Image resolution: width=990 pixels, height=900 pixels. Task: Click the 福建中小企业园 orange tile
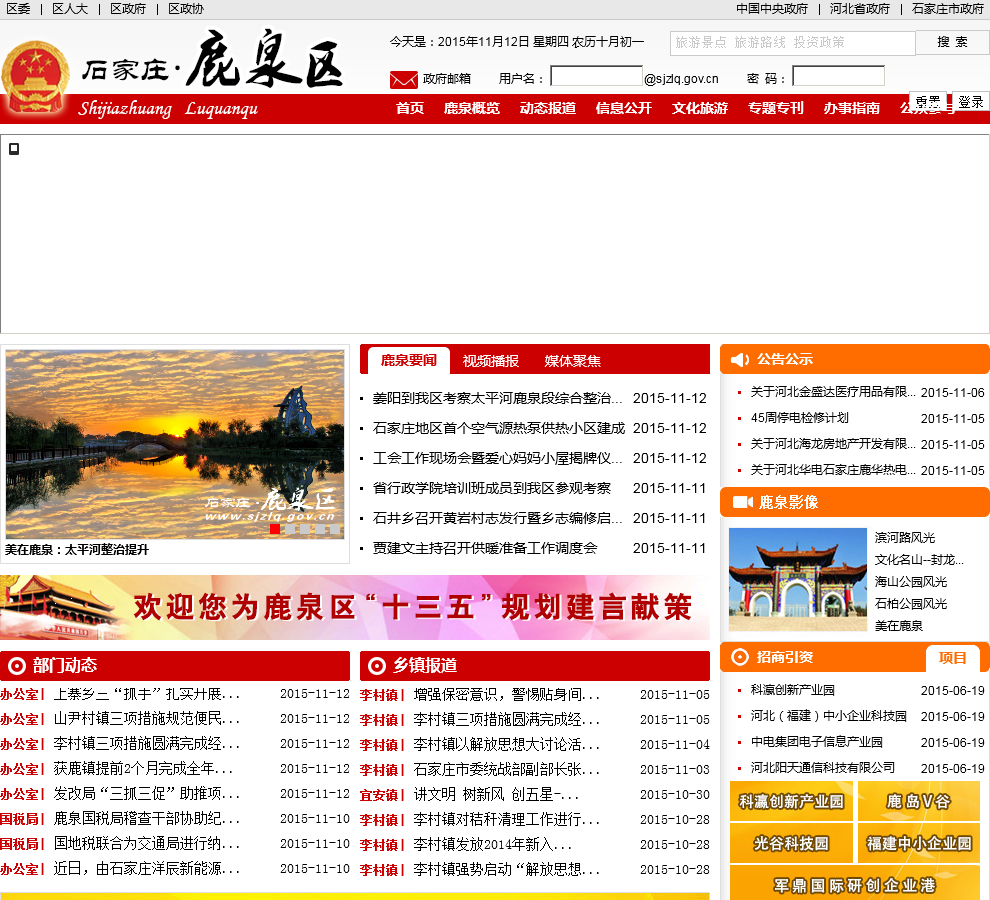(919, 843)
